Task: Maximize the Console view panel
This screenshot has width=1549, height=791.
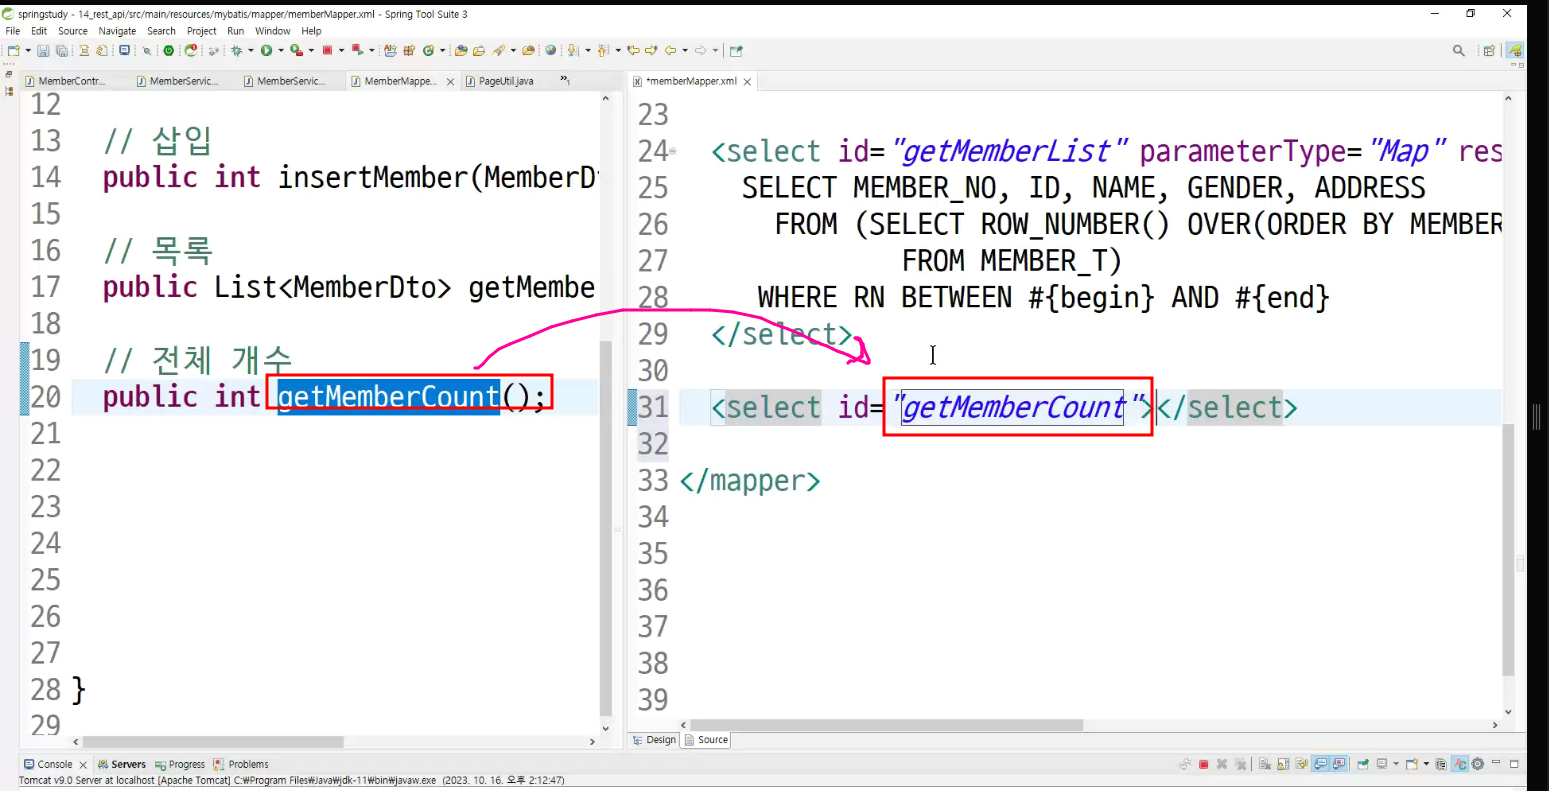Action: (1514, 764)
